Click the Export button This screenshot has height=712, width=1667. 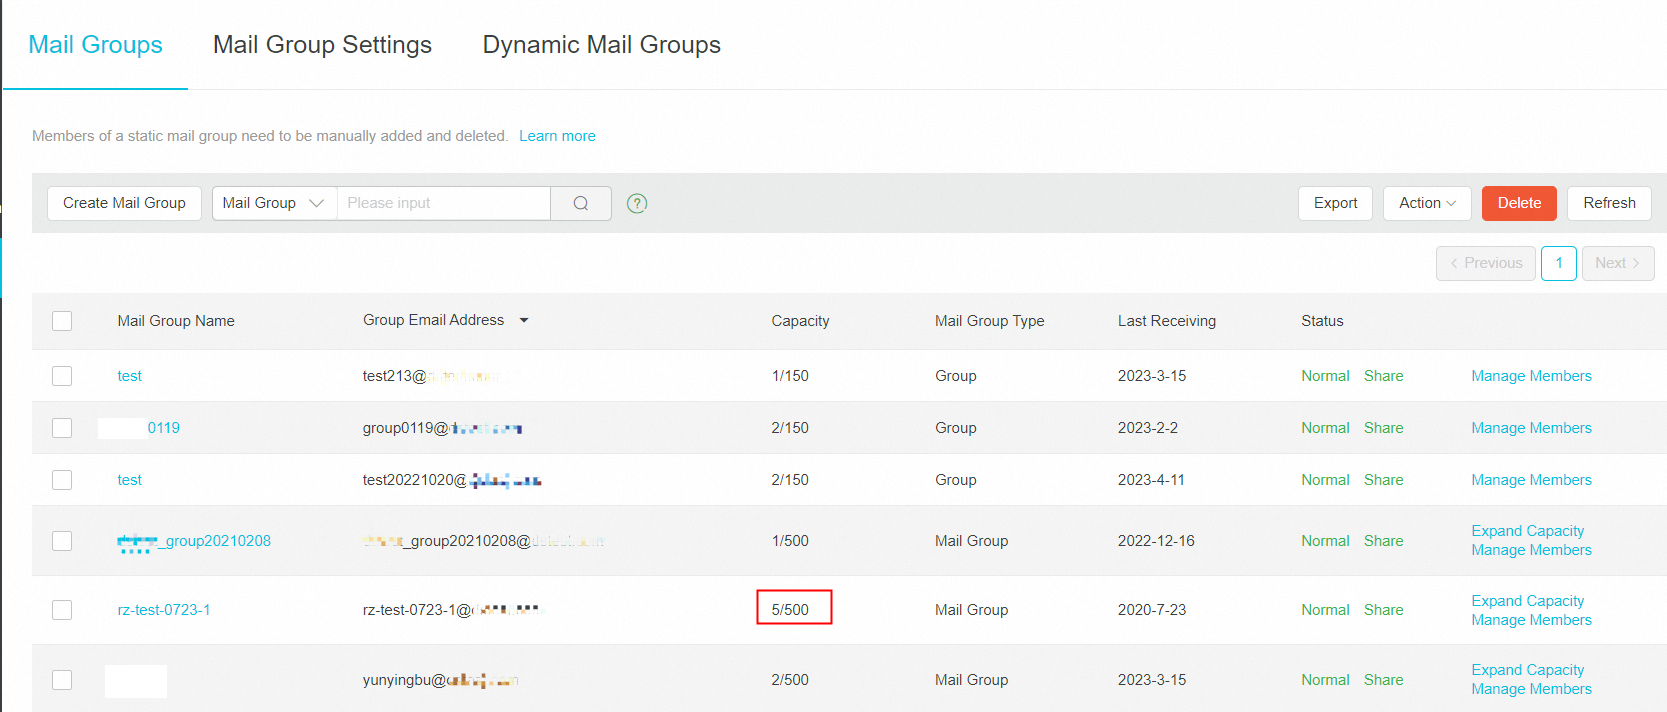(x=1335, y=203)
